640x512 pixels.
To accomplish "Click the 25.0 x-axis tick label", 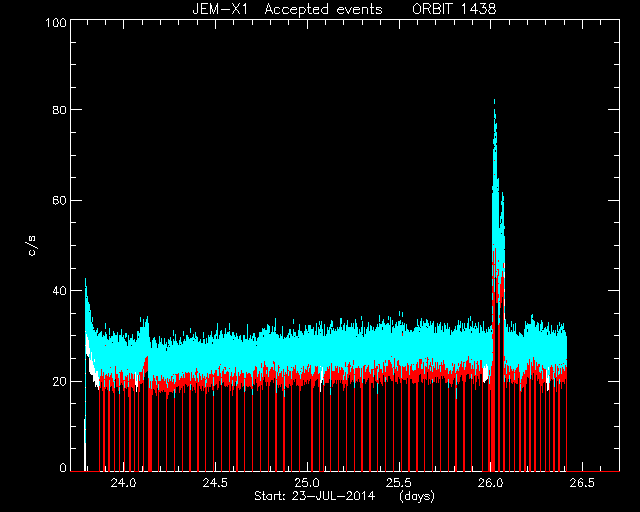I will pos(307,483).
